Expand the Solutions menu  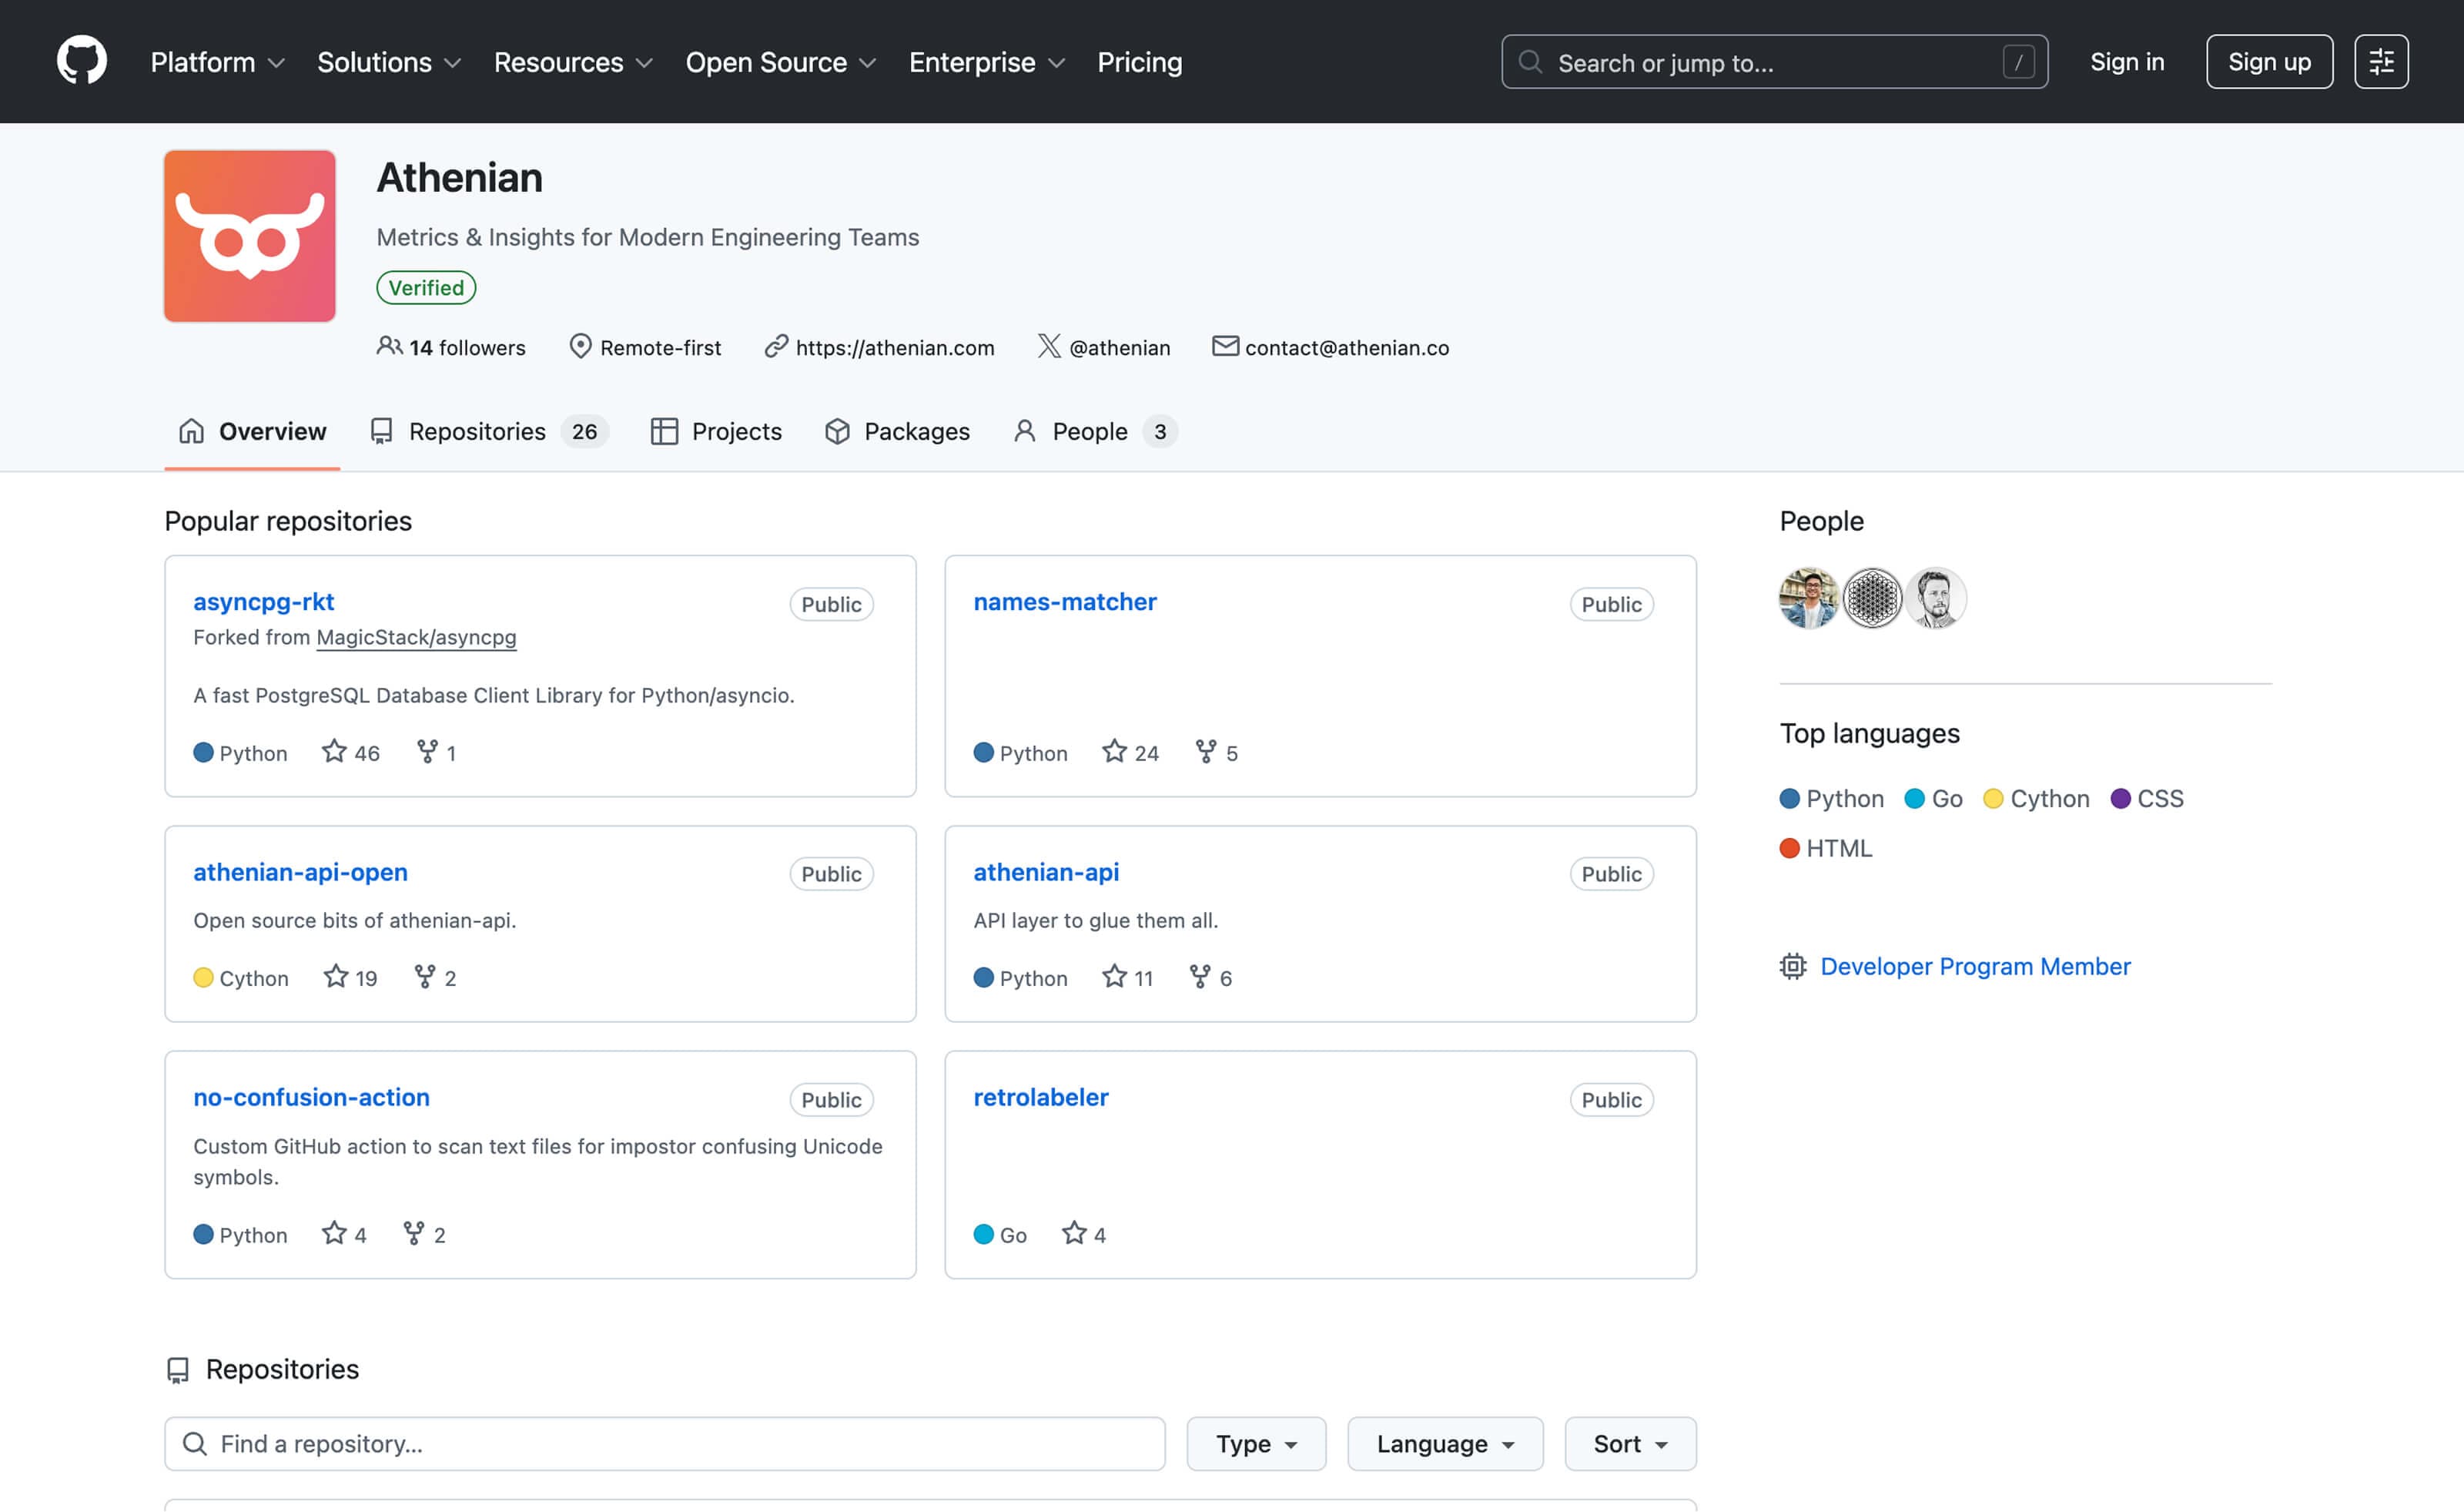[389, 62]
